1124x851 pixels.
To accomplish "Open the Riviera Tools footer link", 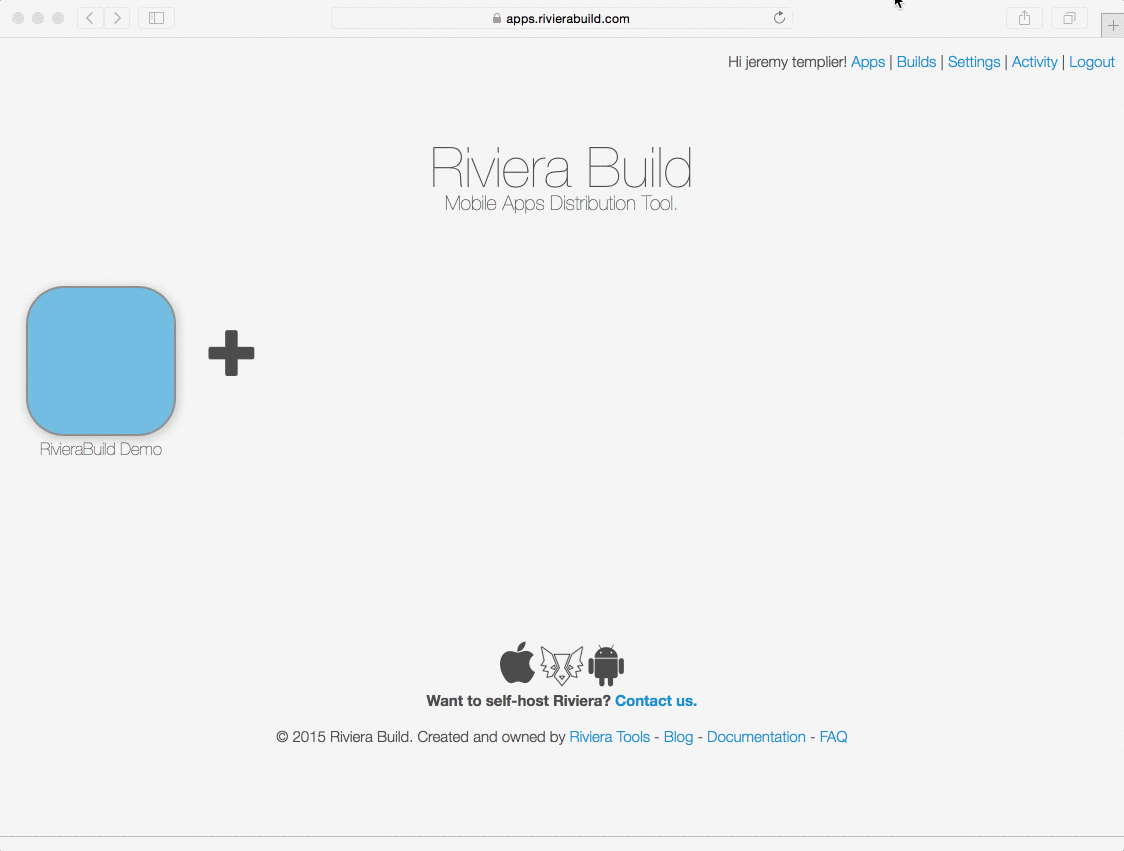I will [x=609, y=736].
